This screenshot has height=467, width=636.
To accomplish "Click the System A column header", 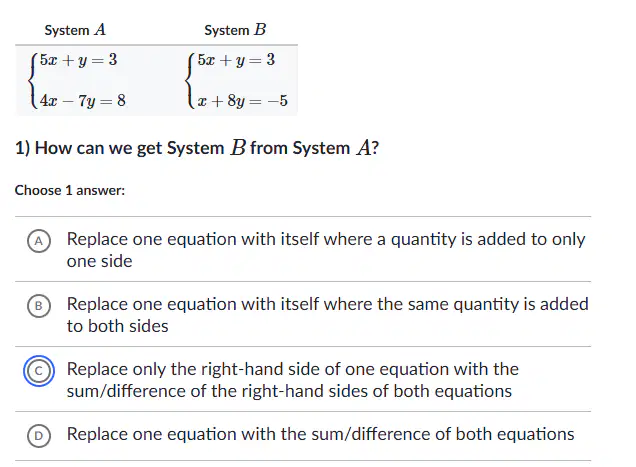I will point(75,30).
